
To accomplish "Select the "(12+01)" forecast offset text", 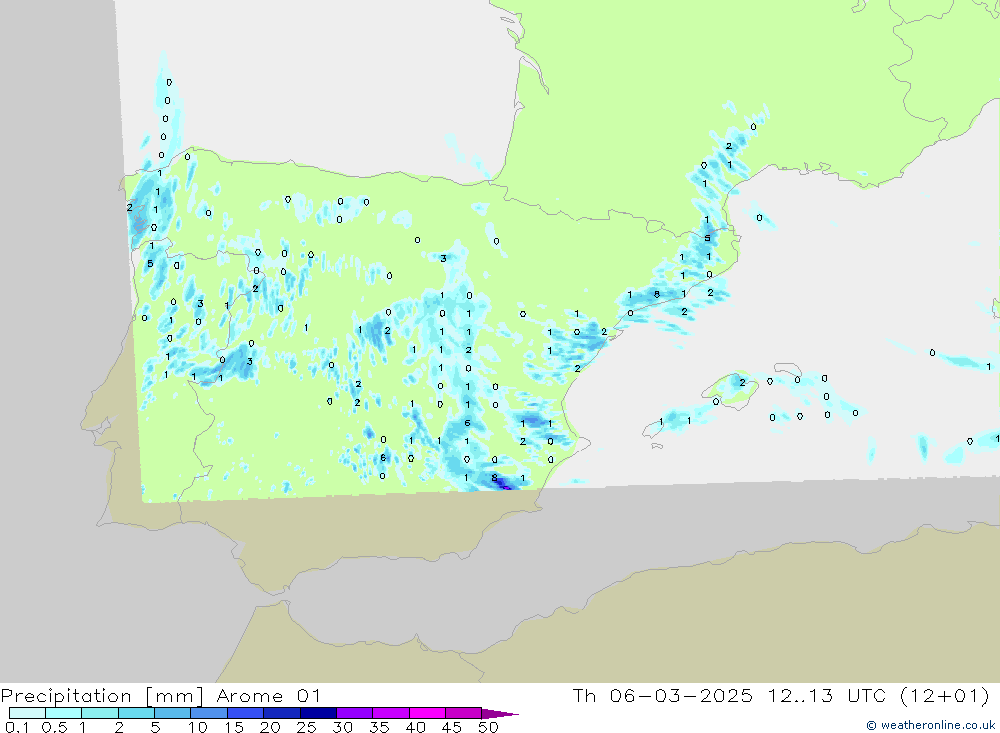I will click(945, 695).
